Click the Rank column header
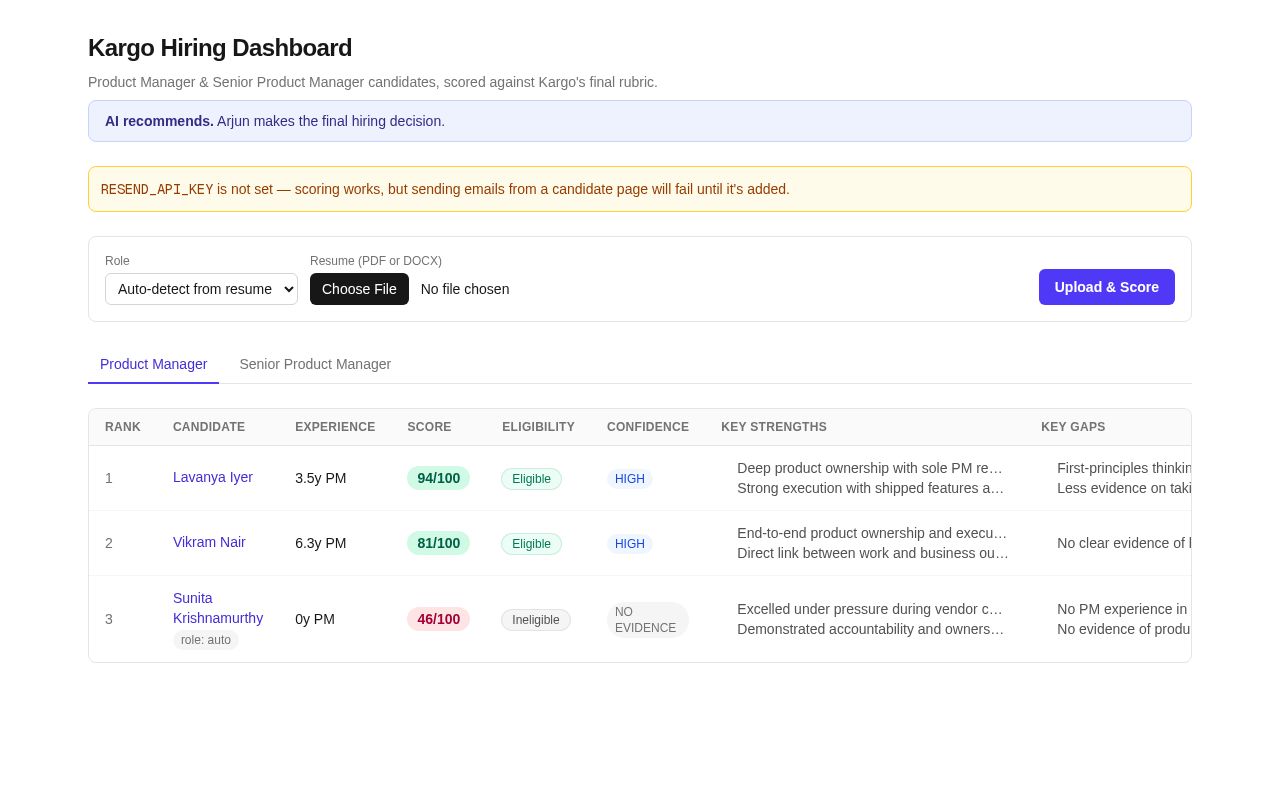 tap(123, 427)
